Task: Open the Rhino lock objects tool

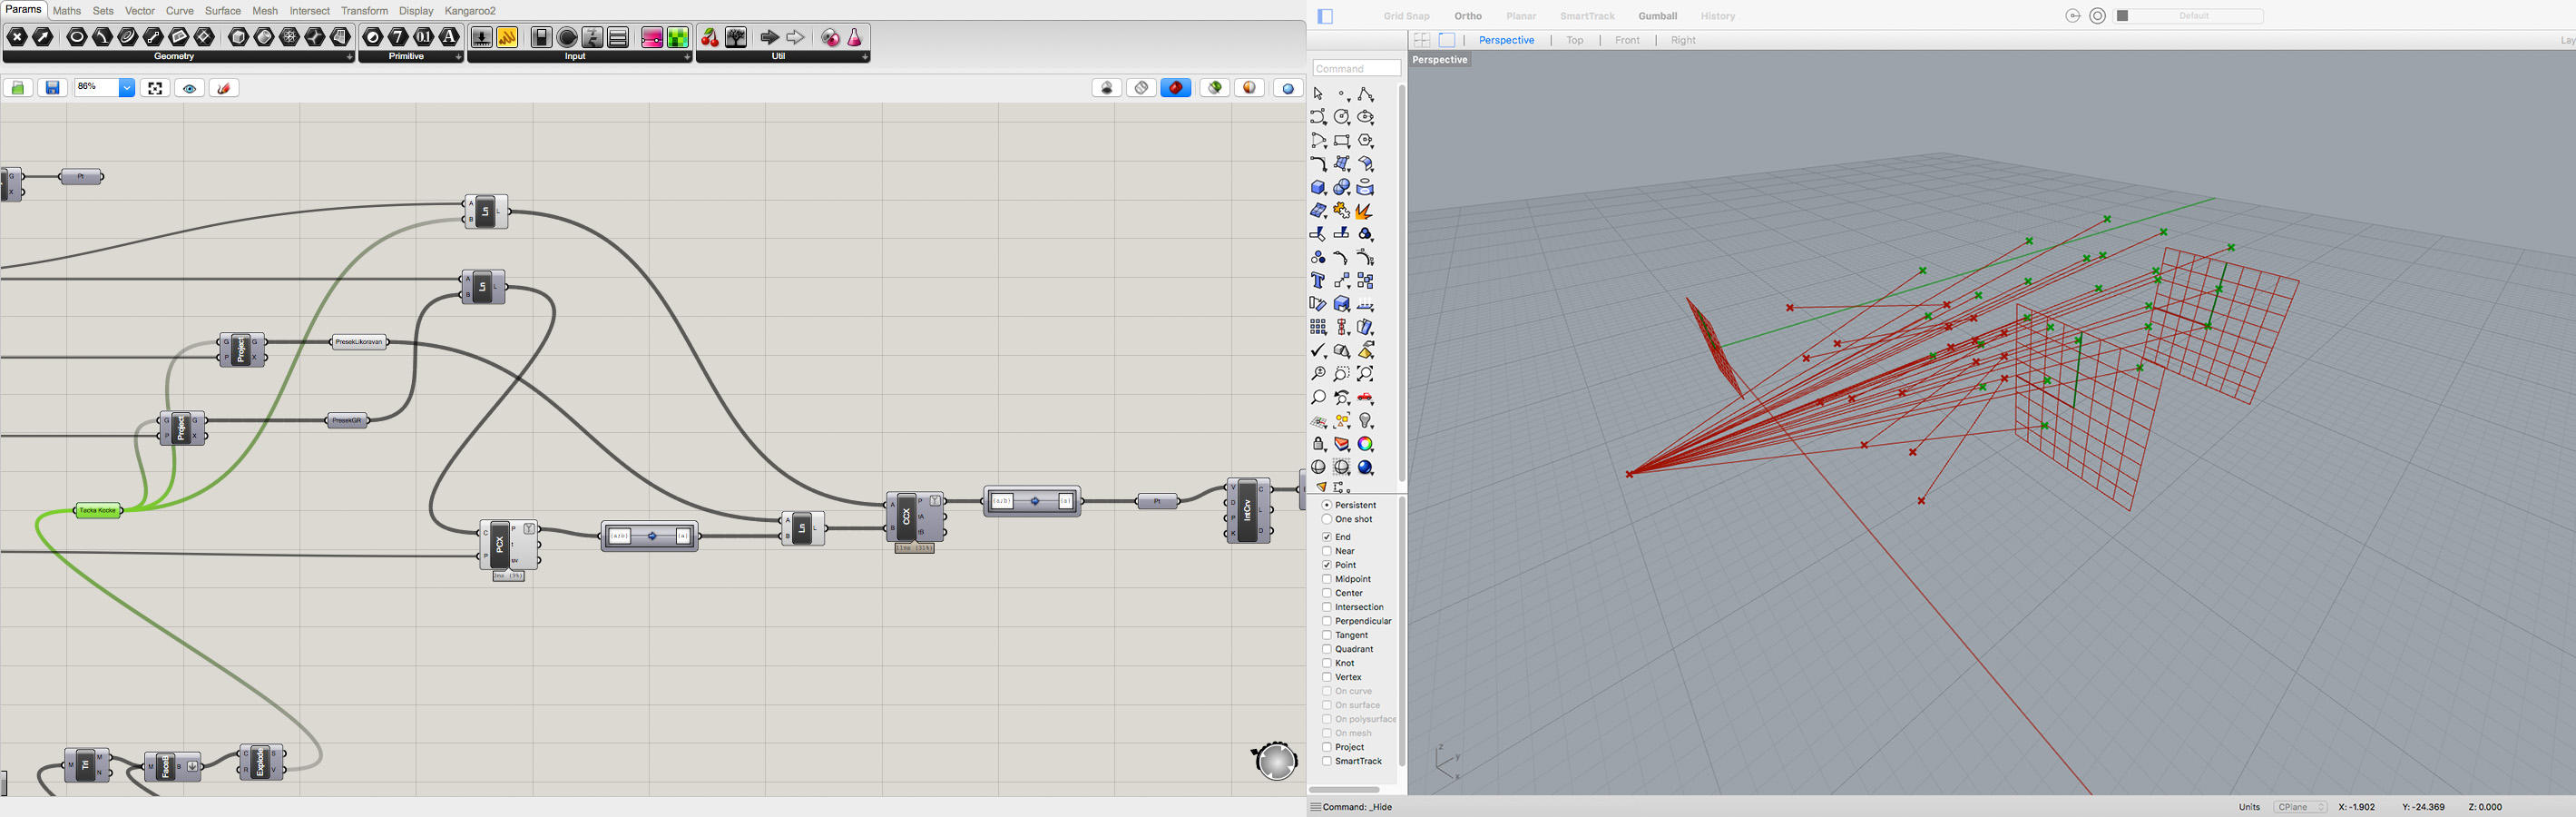Action: tap(1318, 444)
